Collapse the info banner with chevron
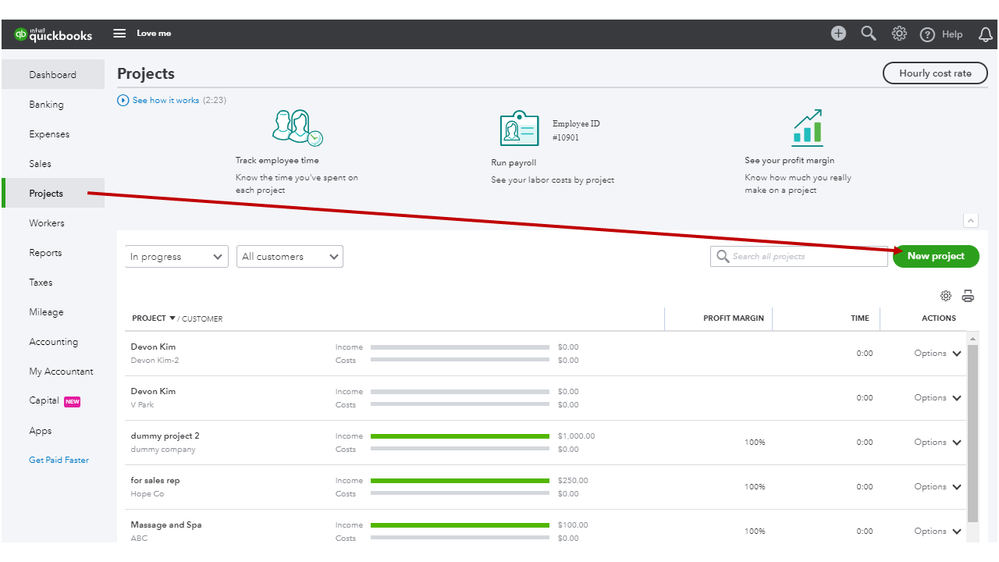 [x=970, y=221]
